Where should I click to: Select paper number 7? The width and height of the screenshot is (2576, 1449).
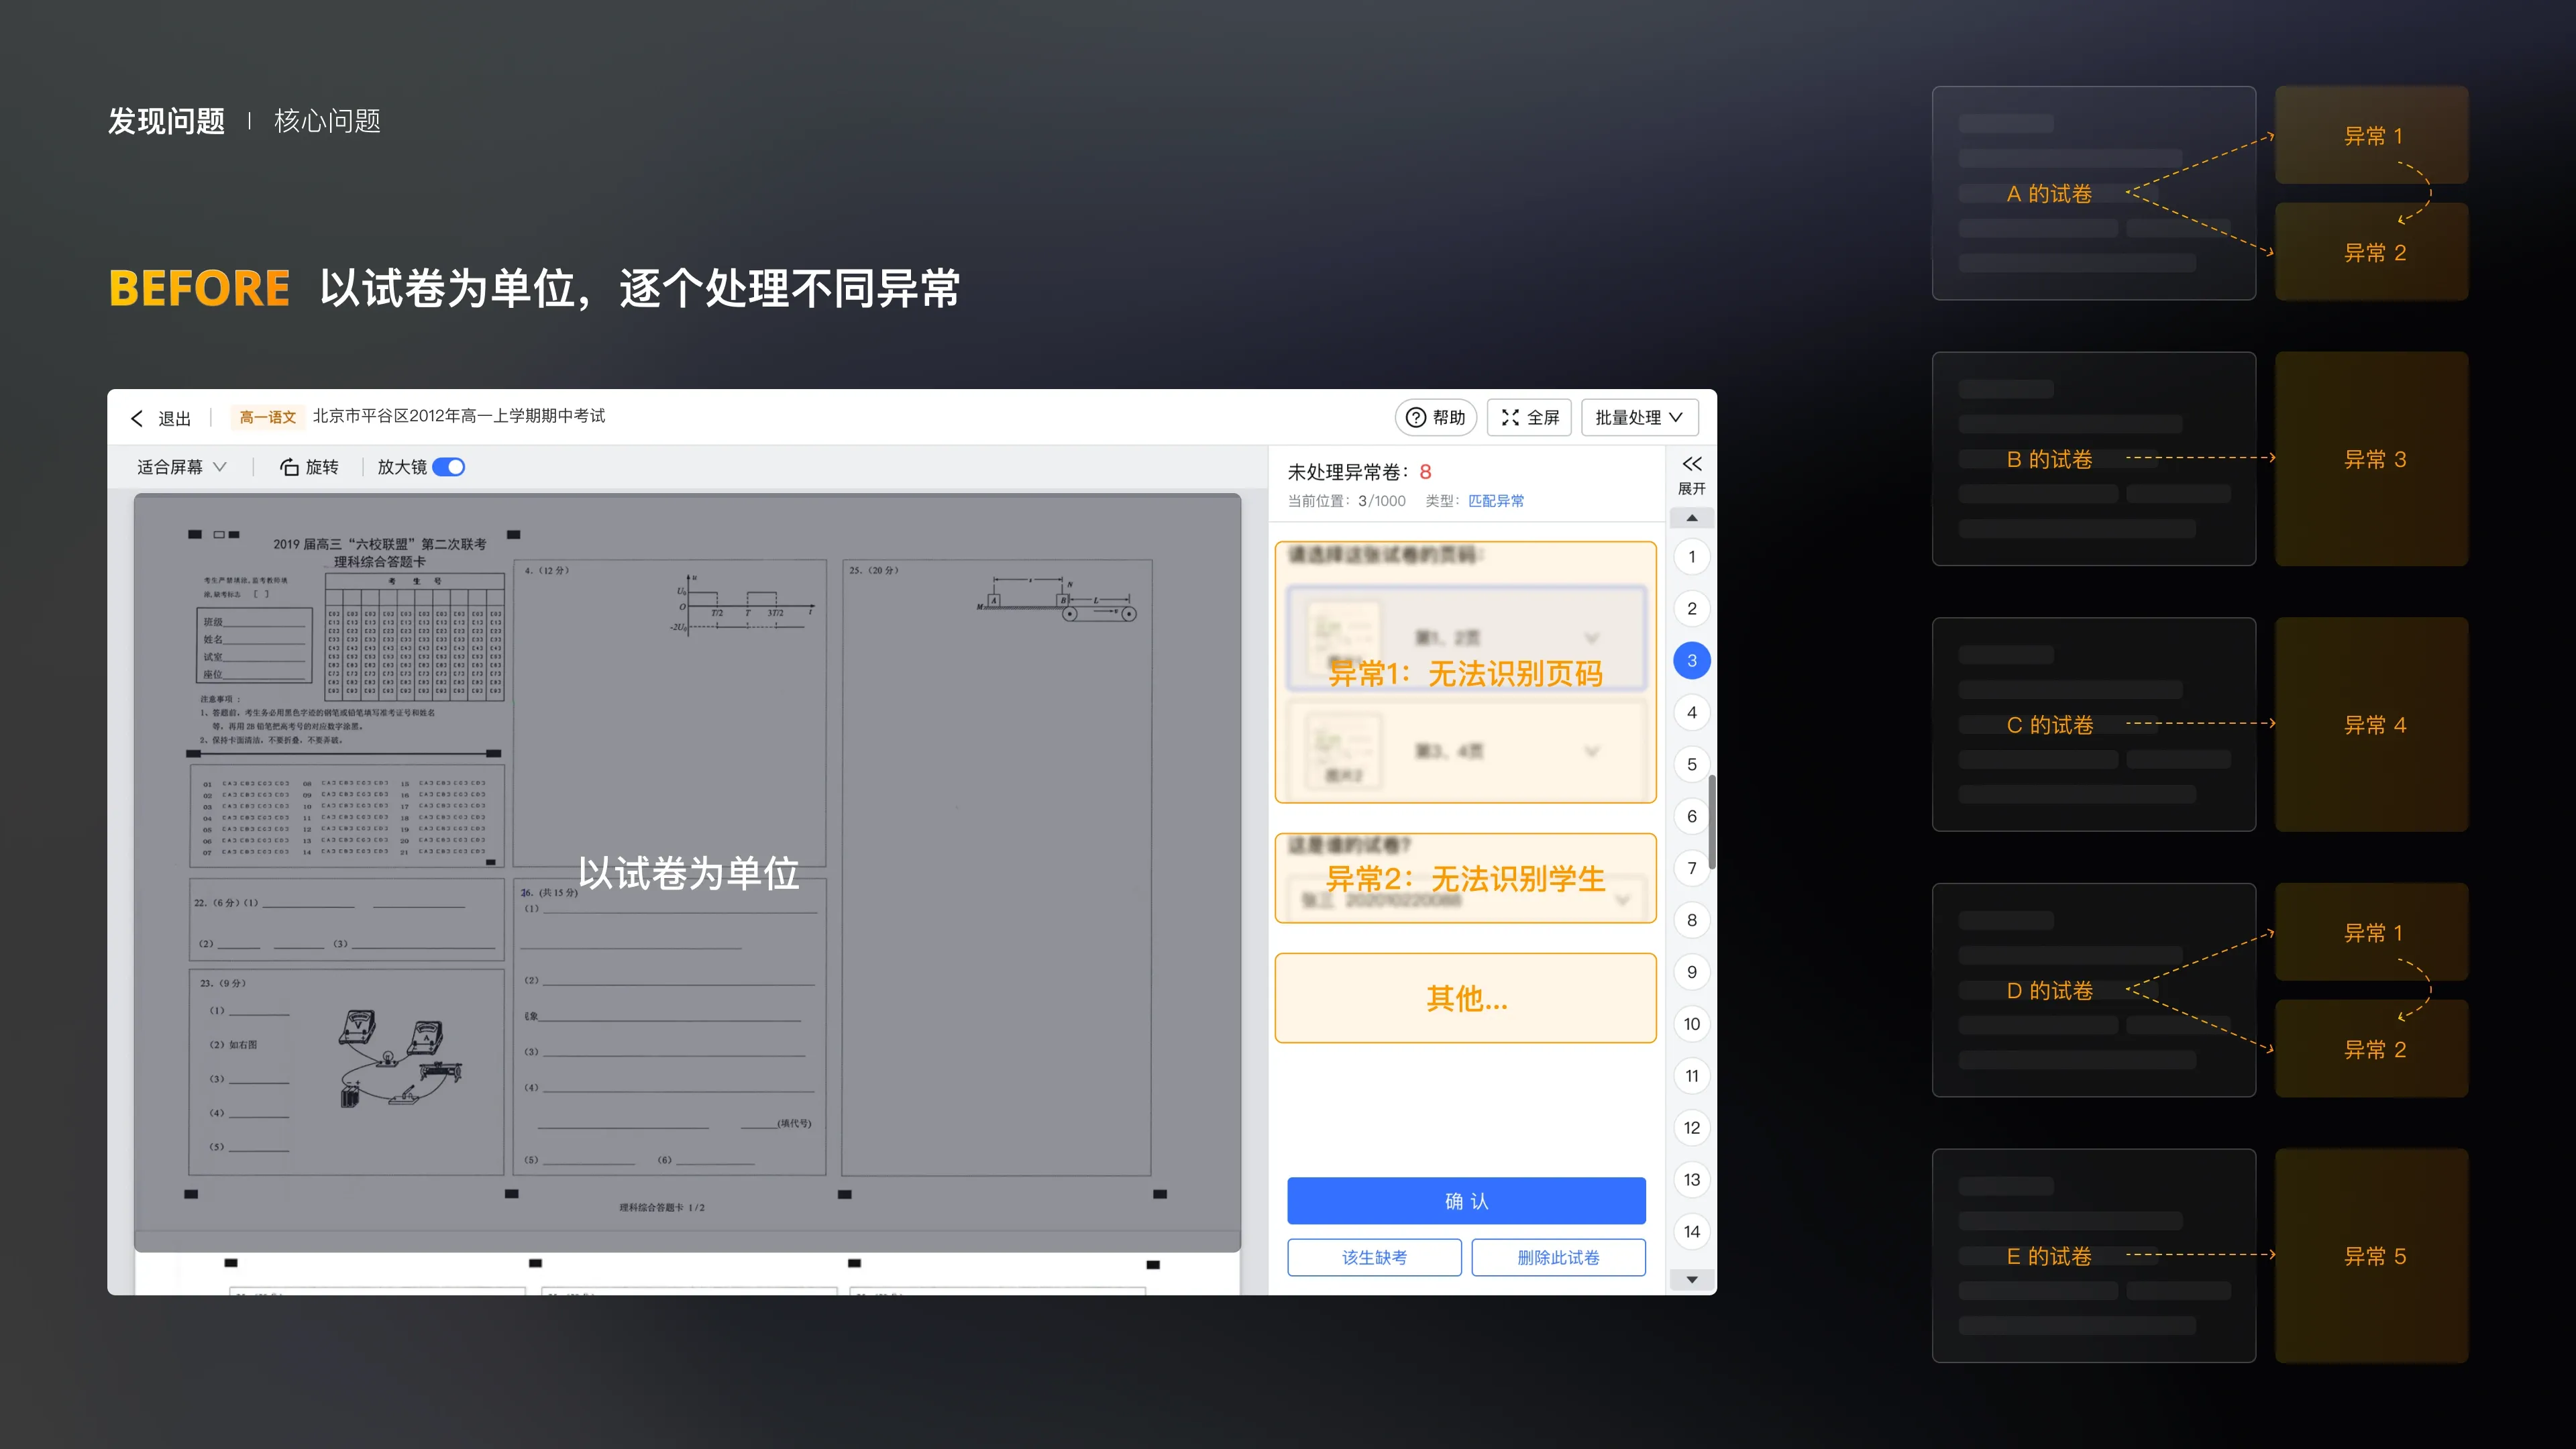click(x=1692, y=869)
